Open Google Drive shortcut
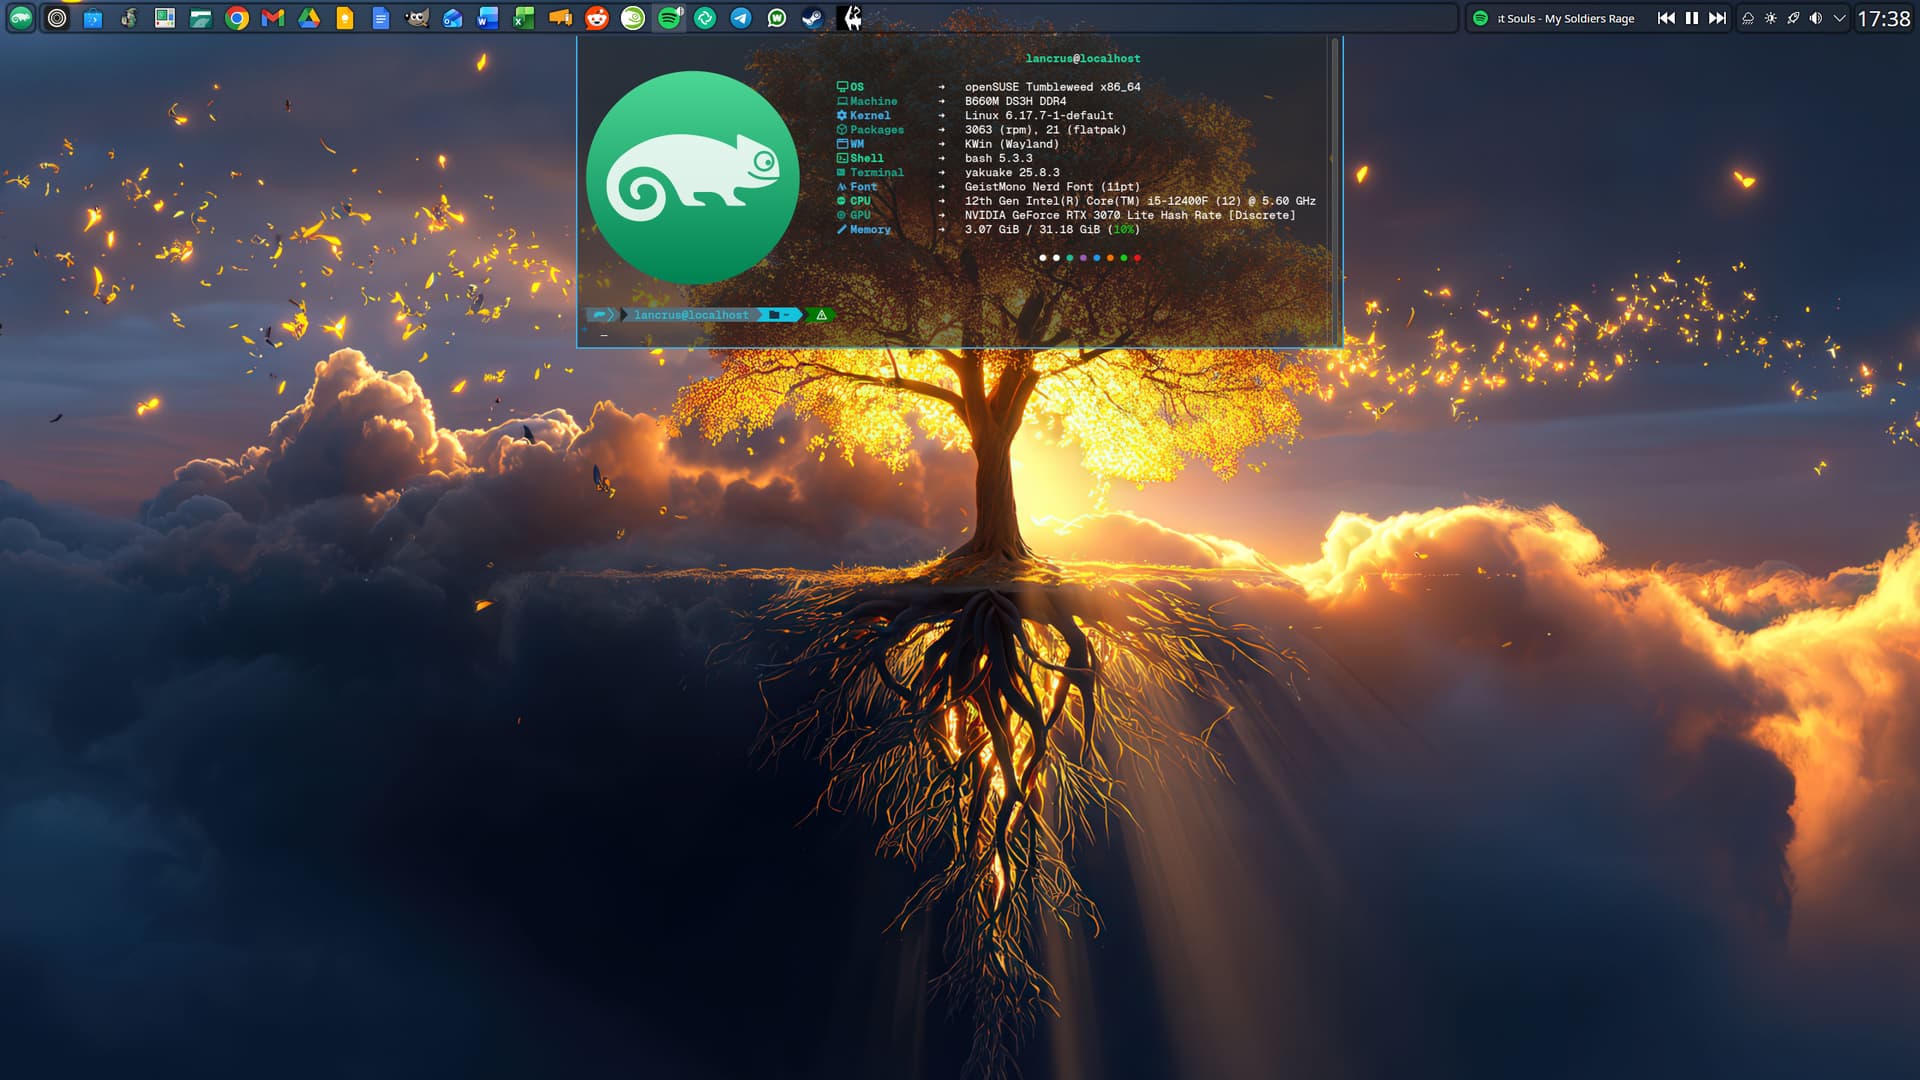Image resolution: width=1920 pixels, height=1080 pixels. (x=309, y=18)
